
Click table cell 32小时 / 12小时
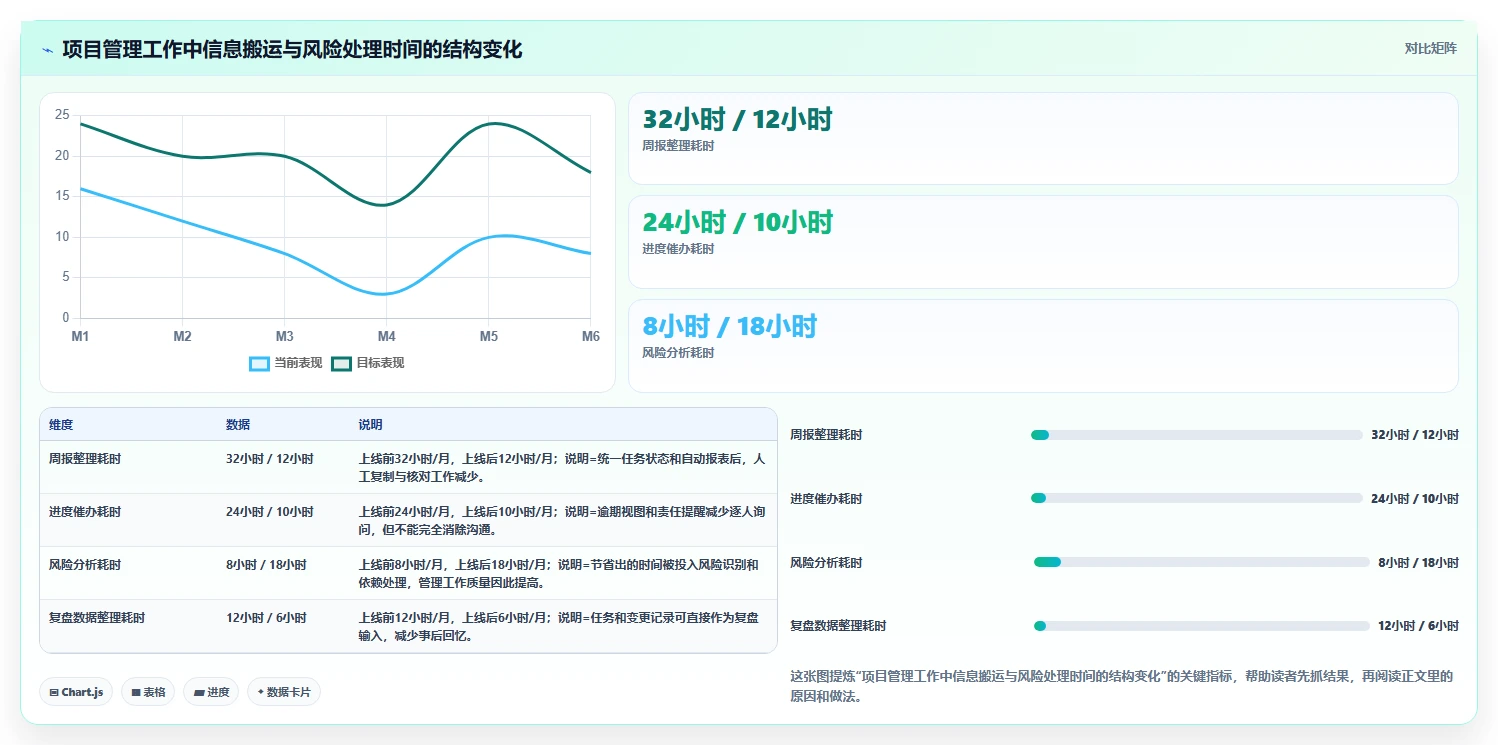[270, 459]
